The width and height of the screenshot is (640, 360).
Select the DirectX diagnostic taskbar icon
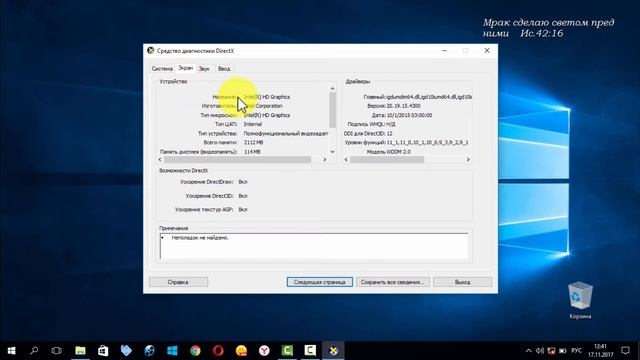pos(333,350)
